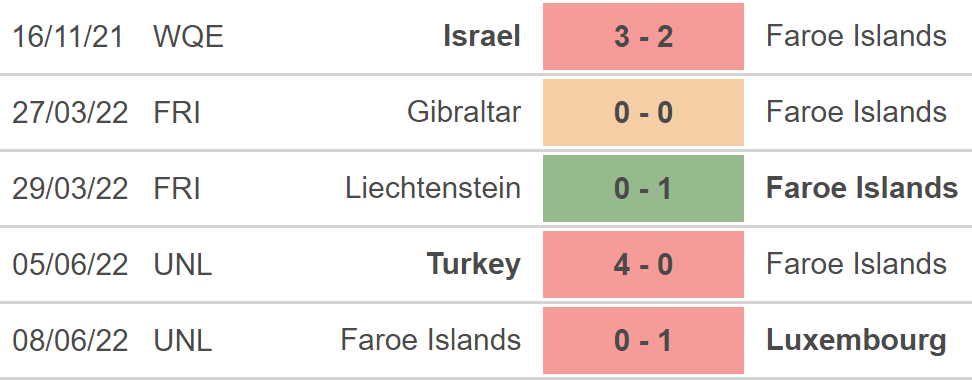The image size is (972, 380).
Task: Select the UNL label on 05/06/22
Action: [x=183, y=265]
